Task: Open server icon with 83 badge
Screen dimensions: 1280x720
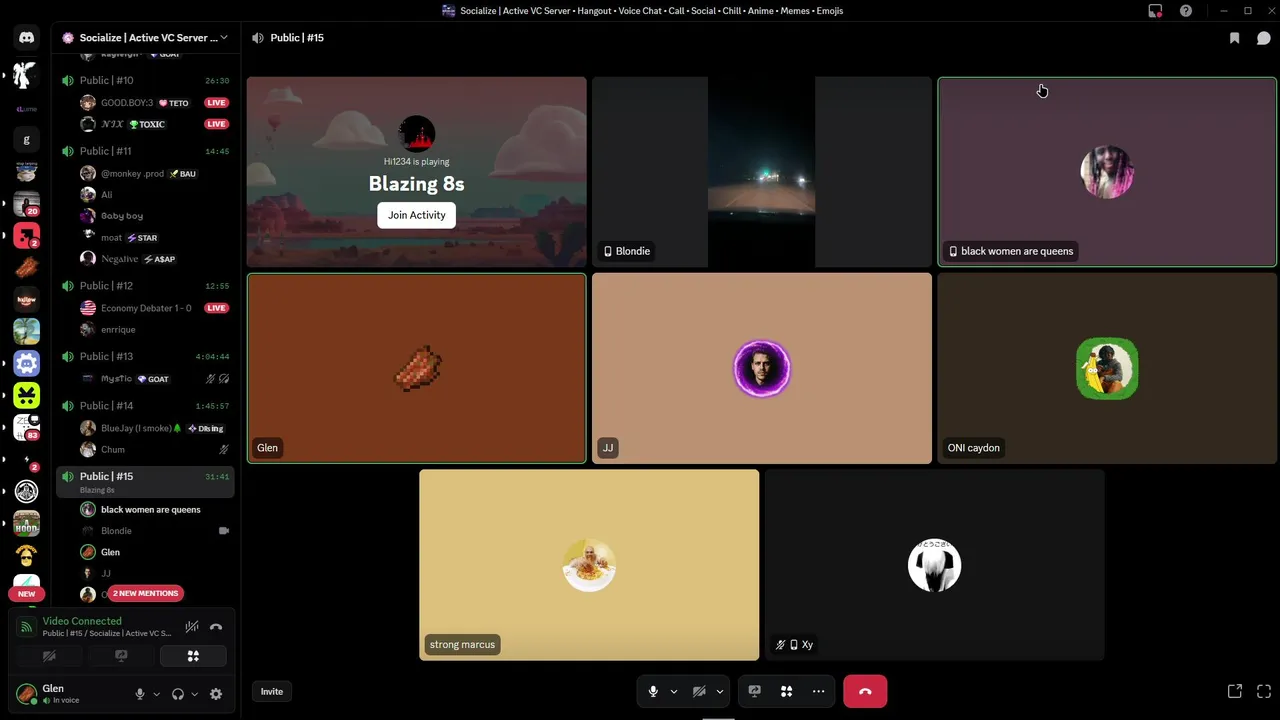Action: [x=26, y=427]
